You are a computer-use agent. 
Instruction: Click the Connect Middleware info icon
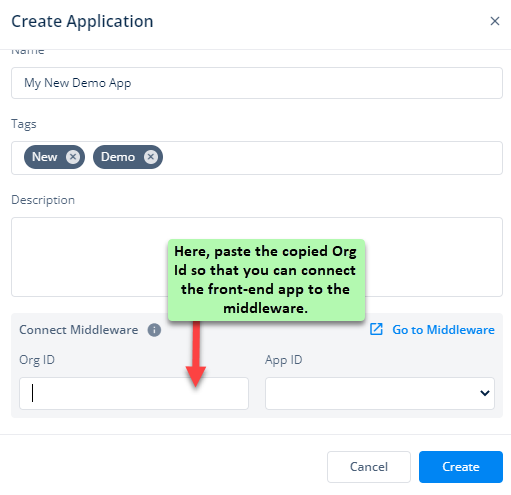coord(154,330)
